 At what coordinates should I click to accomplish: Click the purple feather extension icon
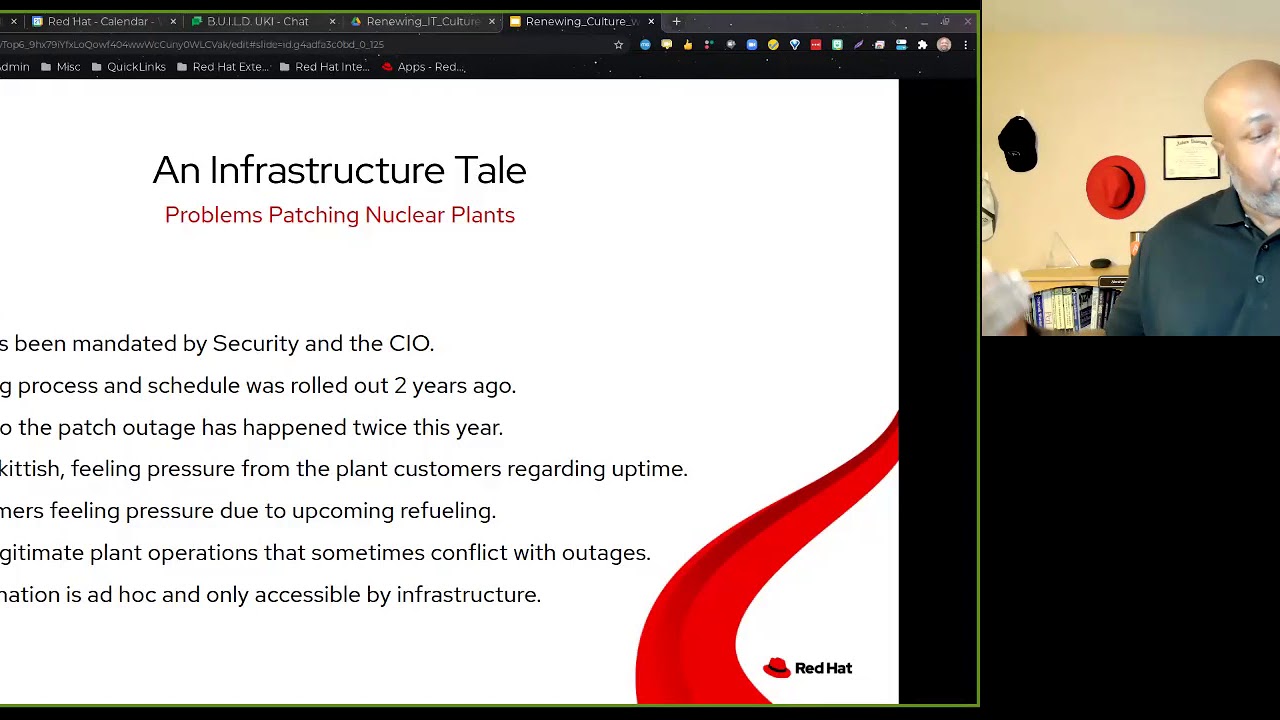coord(858,45)
